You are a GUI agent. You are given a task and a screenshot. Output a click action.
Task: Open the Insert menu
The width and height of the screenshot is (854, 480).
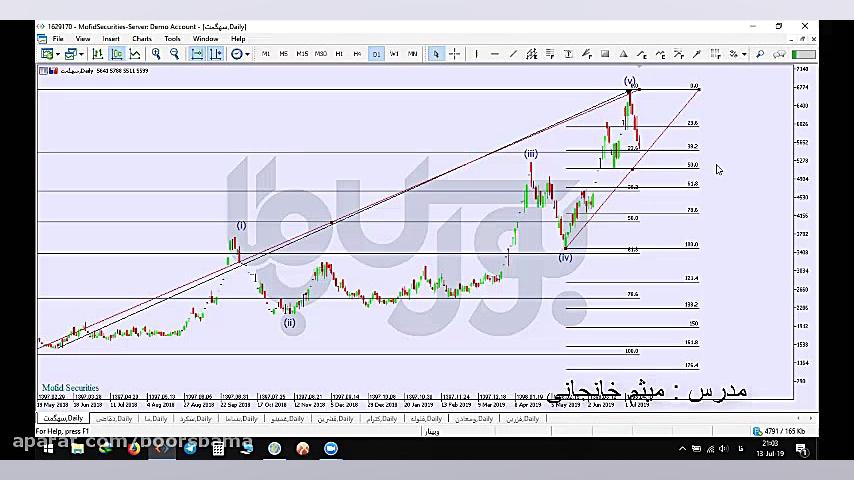111,39
